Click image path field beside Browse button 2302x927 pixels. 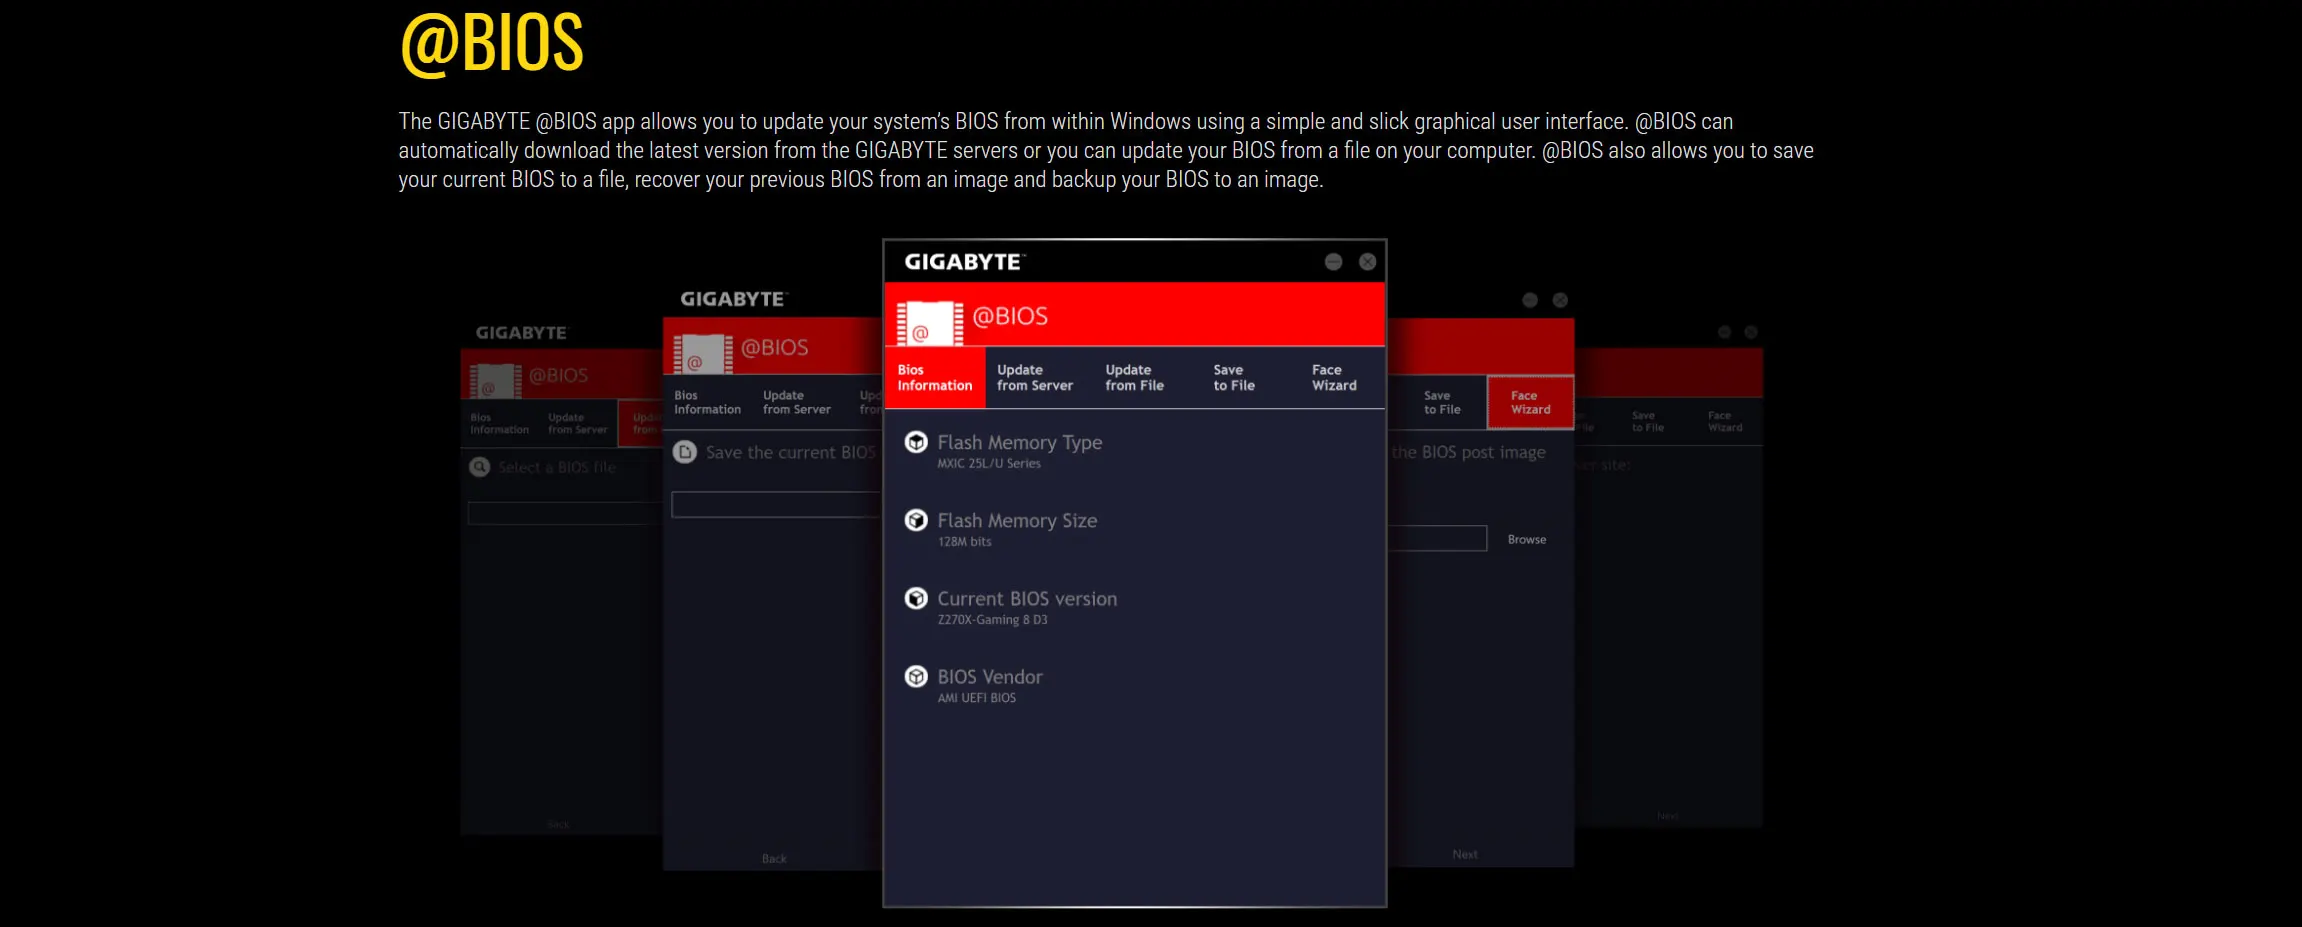(1438, 538)
